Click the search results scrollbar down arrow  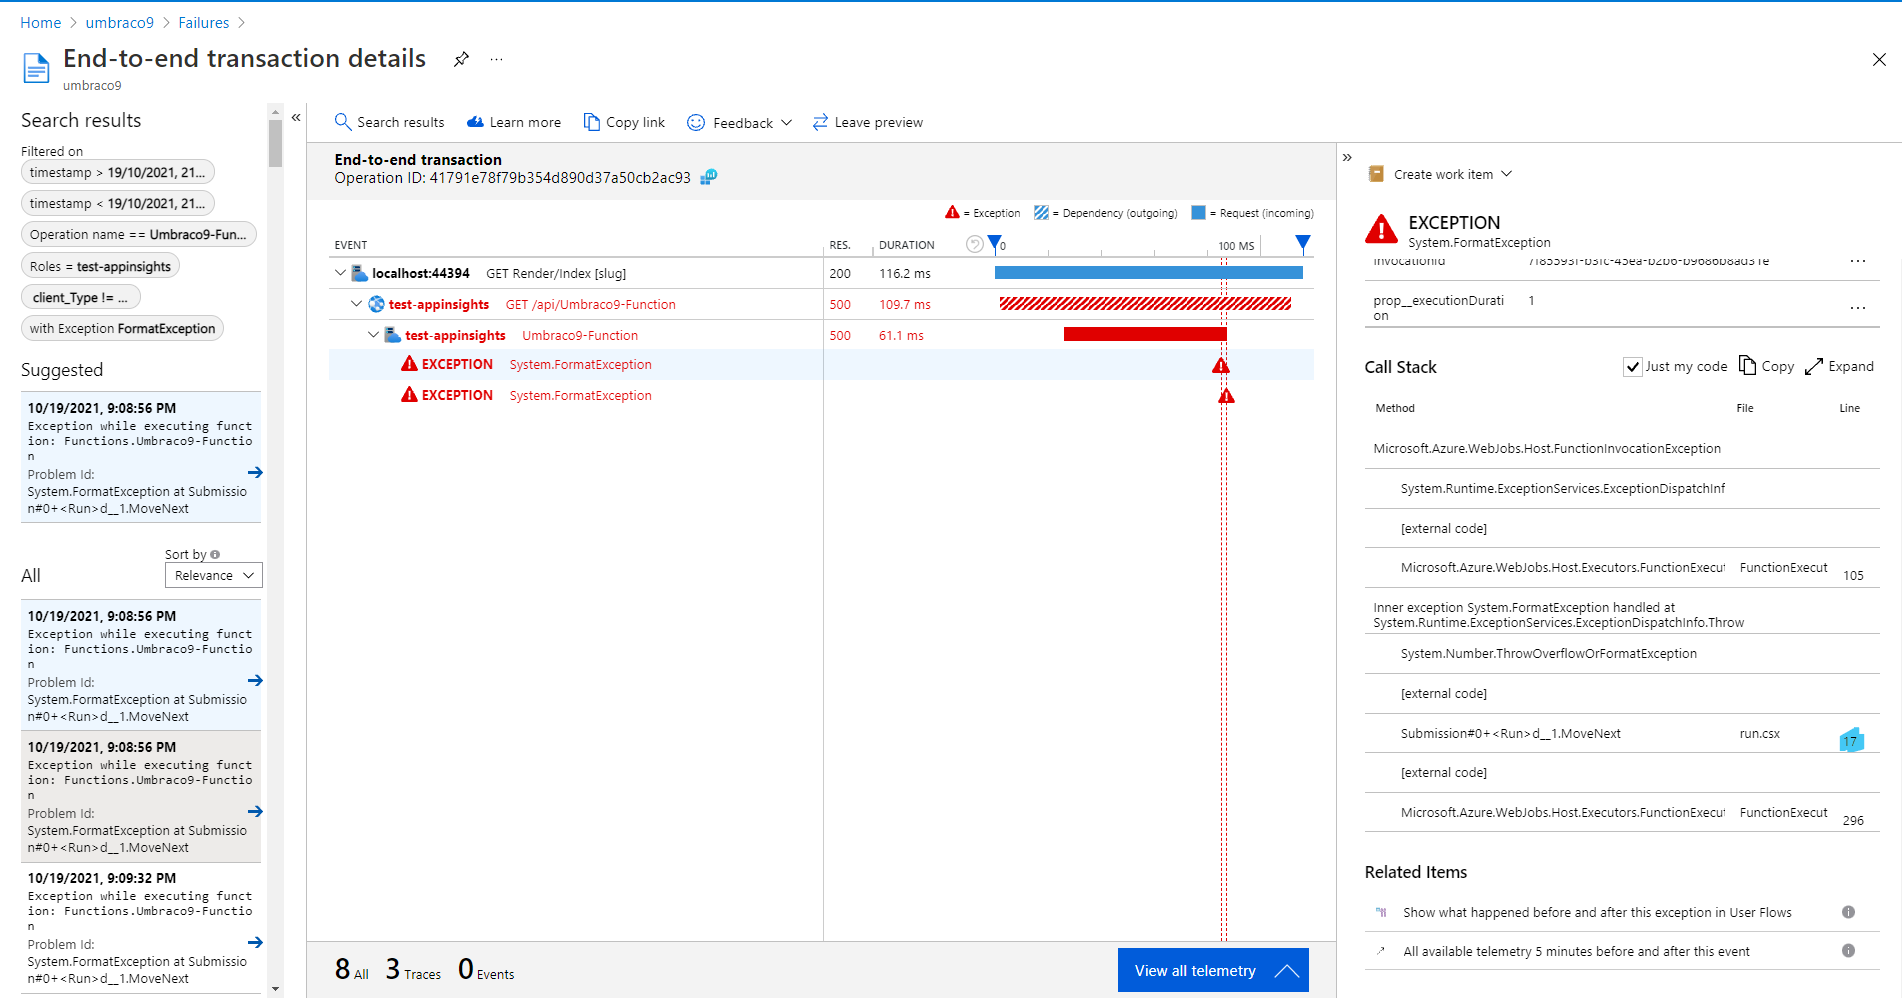(x=275, y=989)
